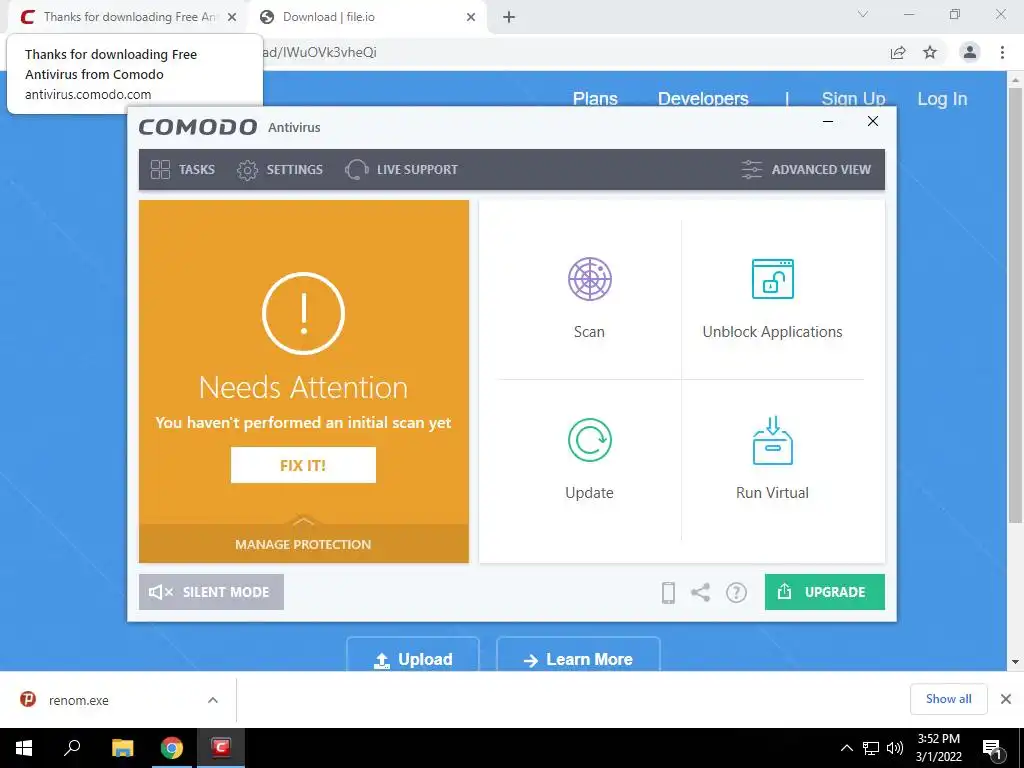Show hidden system tray icons
The height and width of the screenshot is (768, 1024).
[x=846, y=748]
